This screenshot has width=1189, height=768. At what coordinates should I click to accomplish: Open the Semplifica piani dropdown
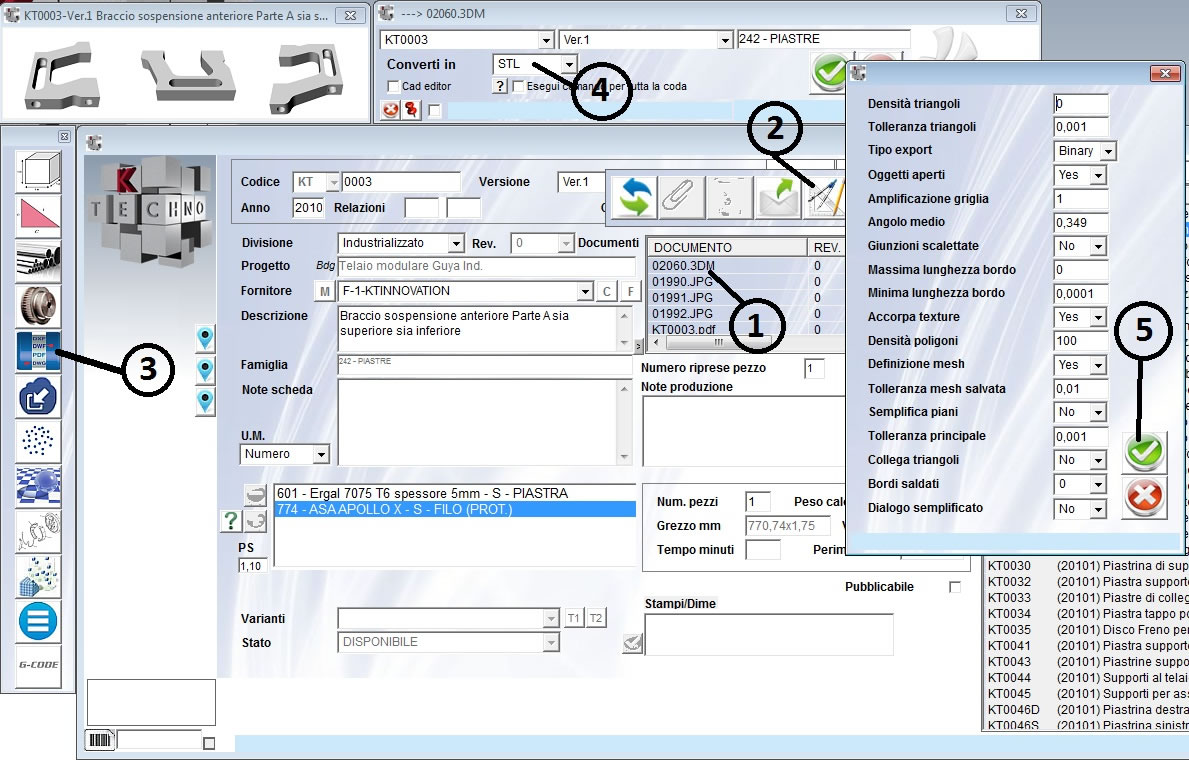[1098, 412]
